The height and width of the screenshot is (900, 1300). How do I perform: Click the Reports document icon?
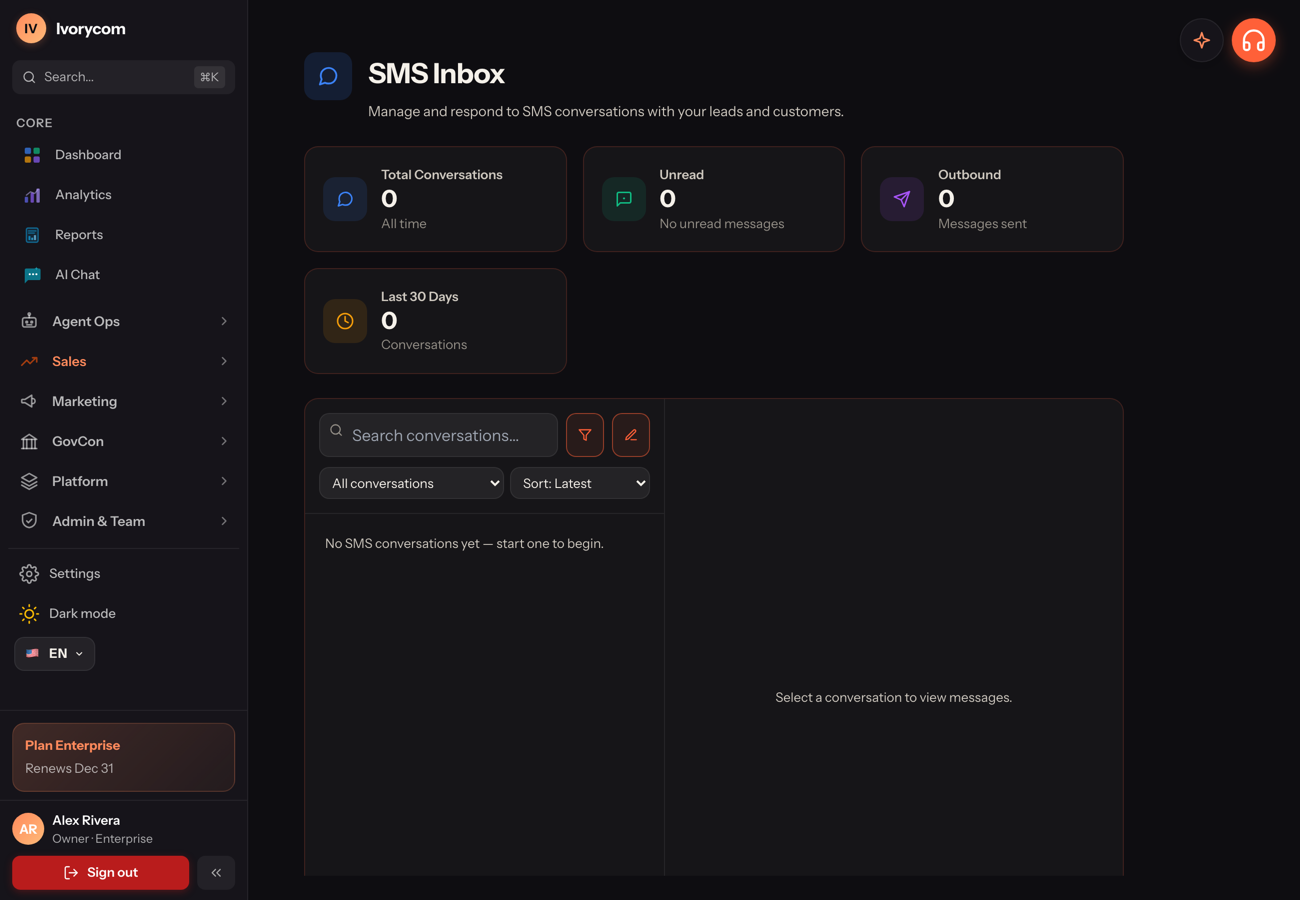tap(32, 235)
